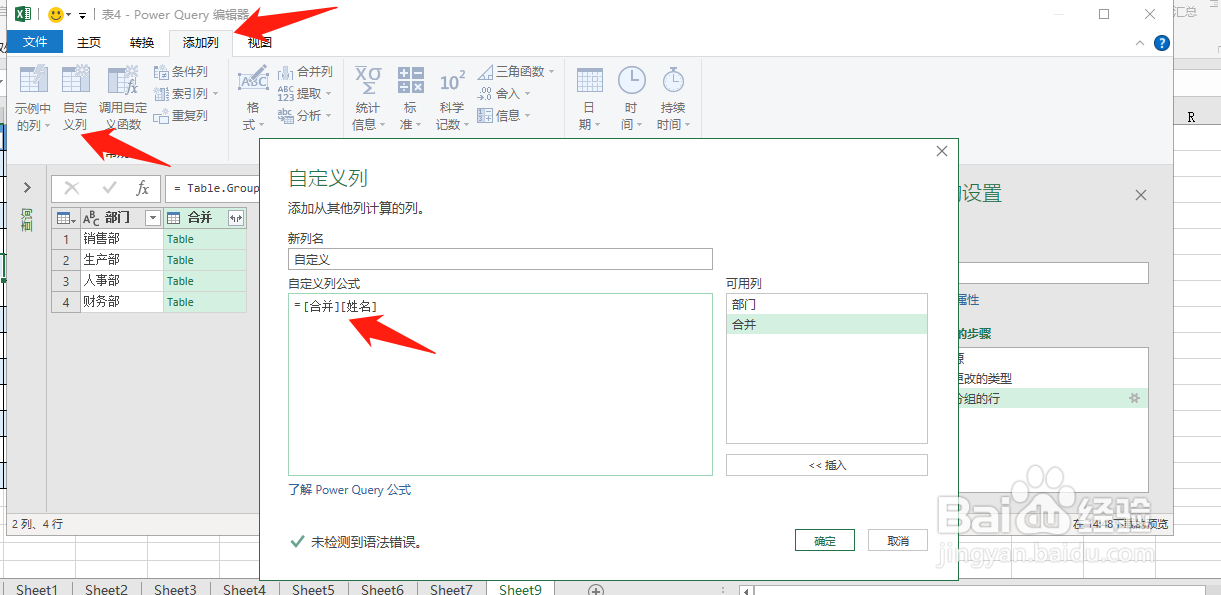1221x595 pixels.
Task: Open the 部门 column filter dropdown
Action: (x=152, y=217)
